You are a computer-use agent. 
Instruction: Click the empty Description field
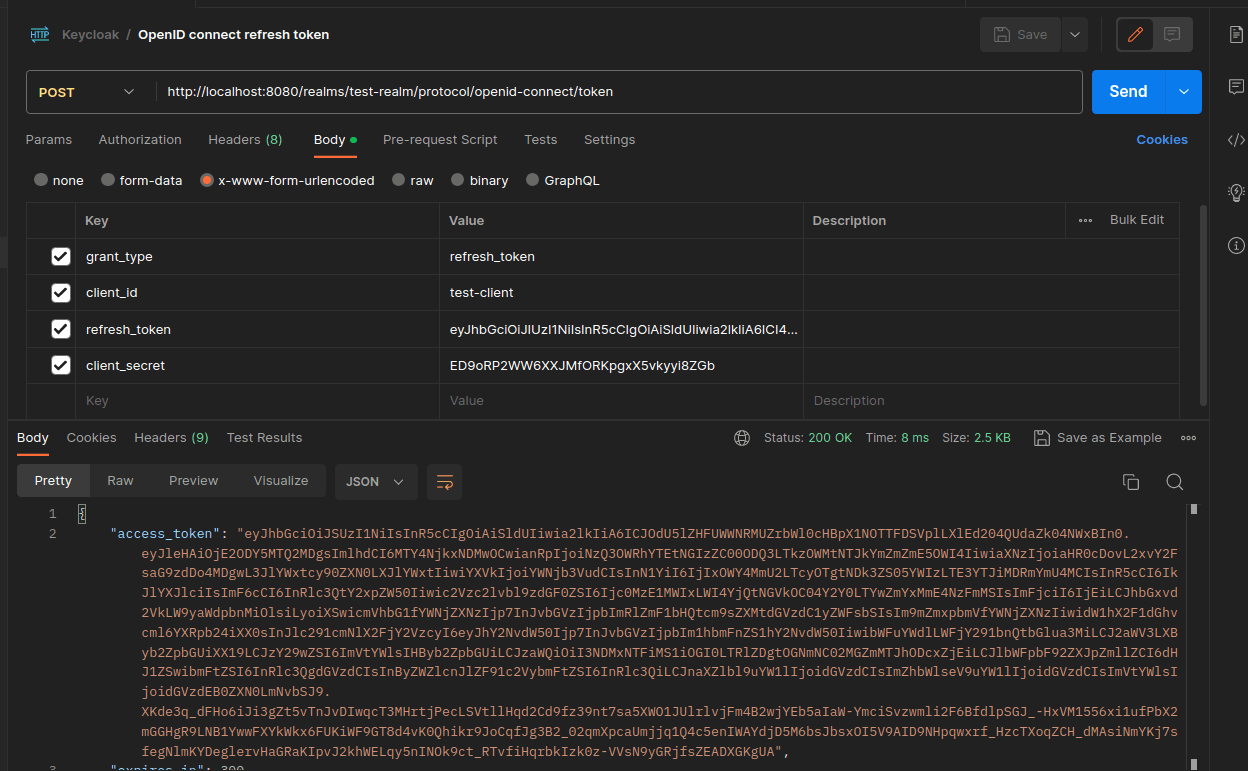991,401
